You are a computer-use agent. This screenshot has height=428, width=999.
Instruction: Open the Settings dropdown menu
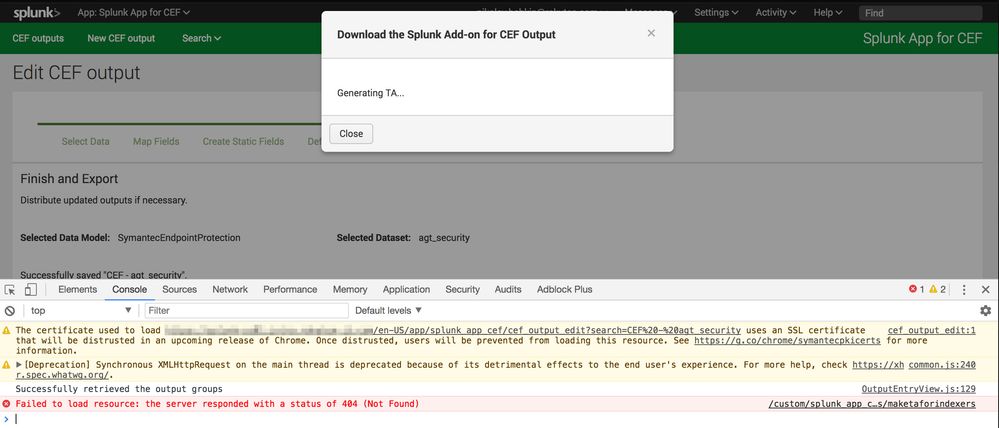pos(716,12)
